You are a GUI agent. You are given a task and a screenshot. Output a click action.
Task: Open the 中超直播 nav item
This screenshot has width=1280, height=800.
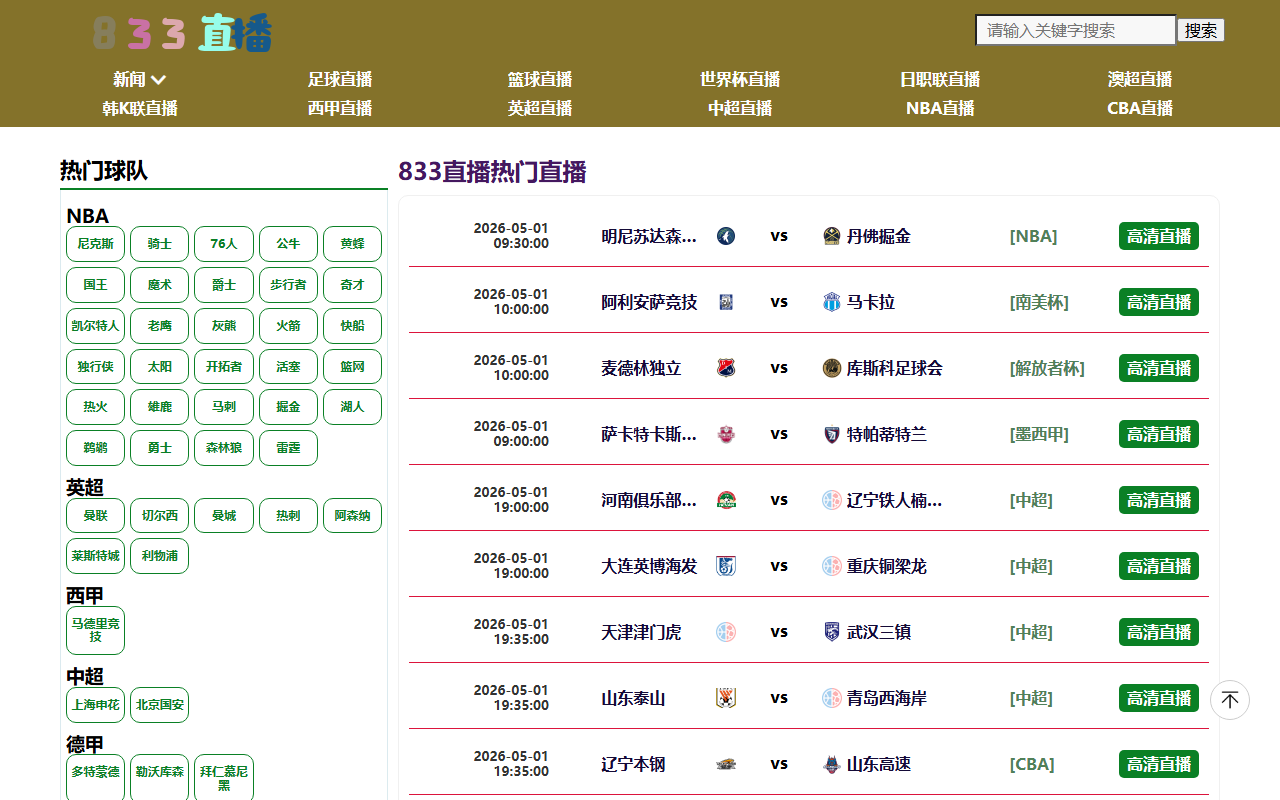tap(740, 108)
